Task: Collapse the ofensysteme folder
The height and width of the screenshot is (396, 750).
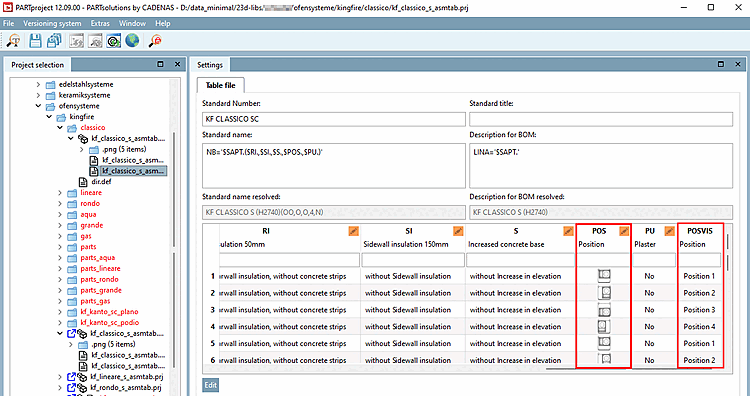Action: (x=38, y=106)
